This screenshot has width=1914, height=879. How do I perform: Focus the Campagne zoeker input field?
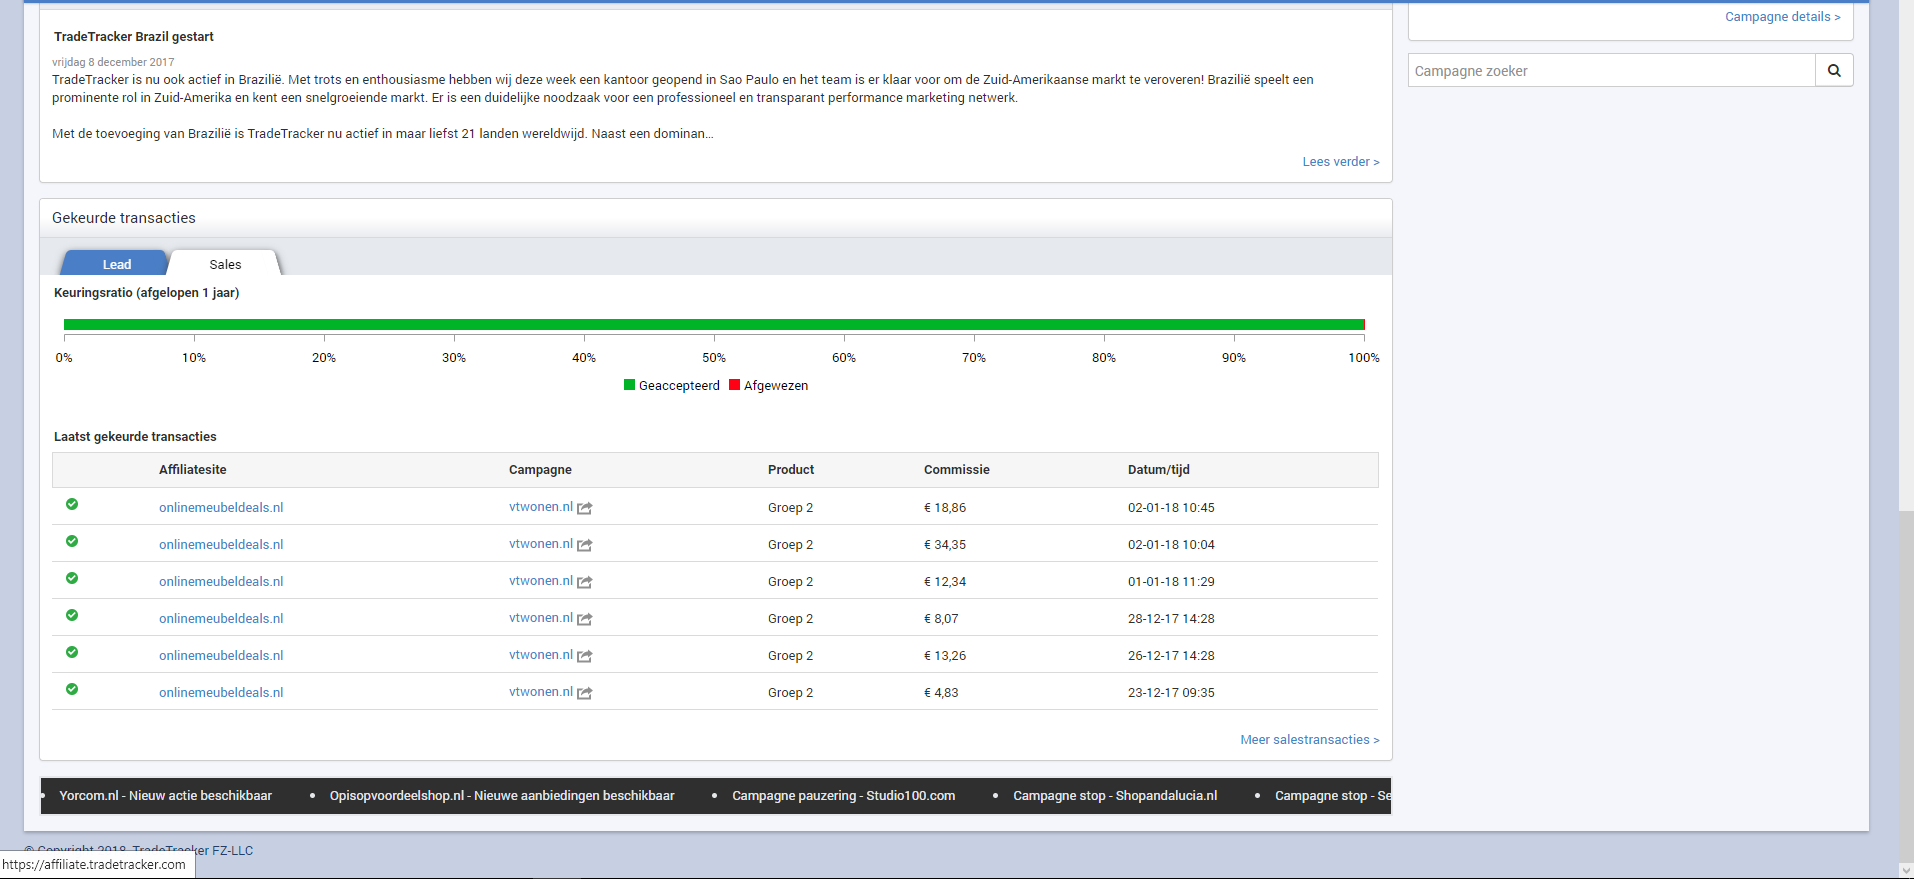pyautogui.click(x=1612, y=70)
